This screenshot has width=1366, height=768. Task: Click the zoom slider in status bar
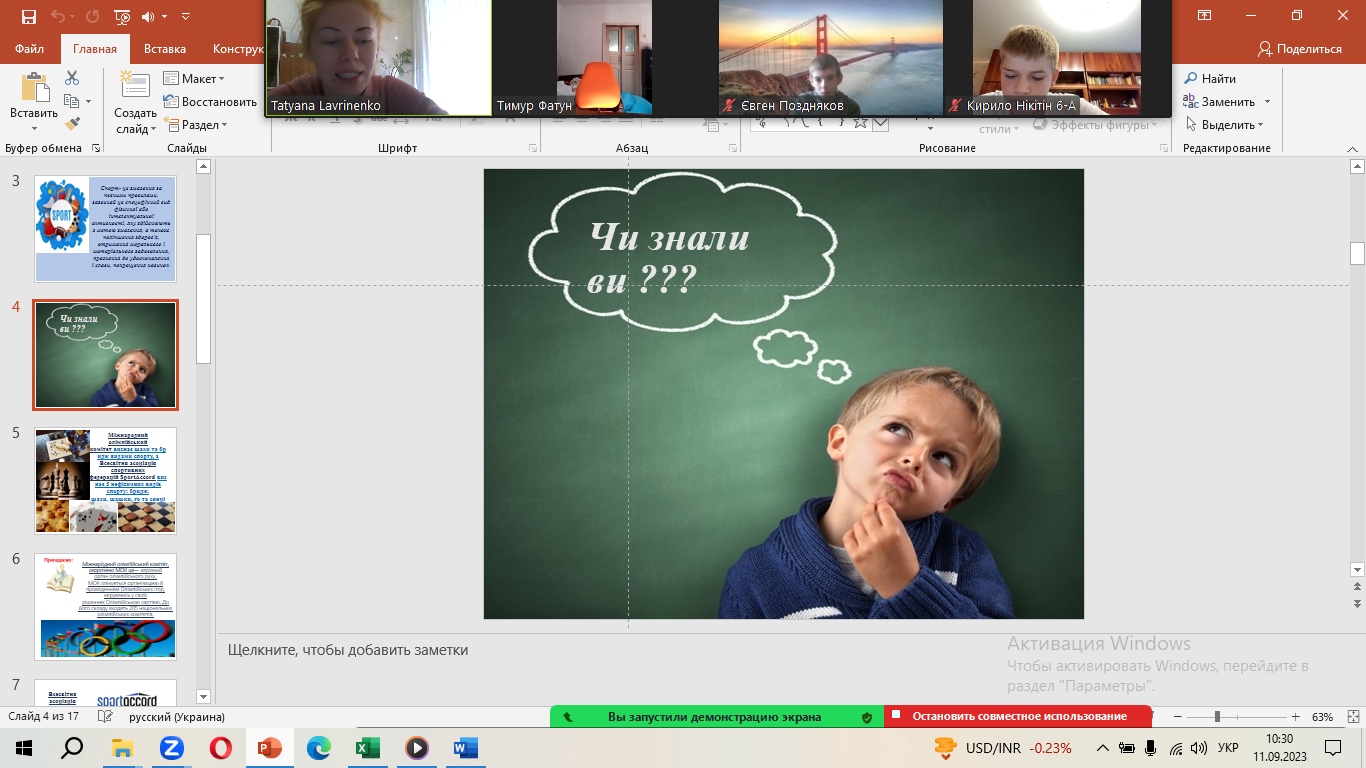point(1217,717)
